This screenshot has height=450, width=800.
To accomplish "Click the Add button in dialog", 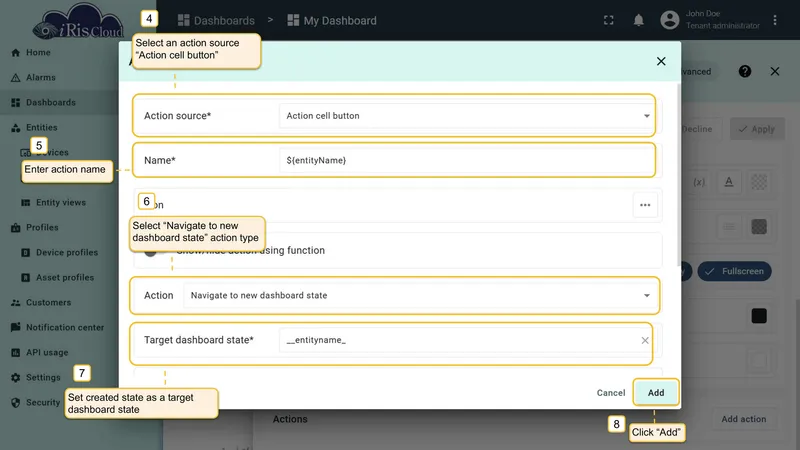I will [656, 393].
